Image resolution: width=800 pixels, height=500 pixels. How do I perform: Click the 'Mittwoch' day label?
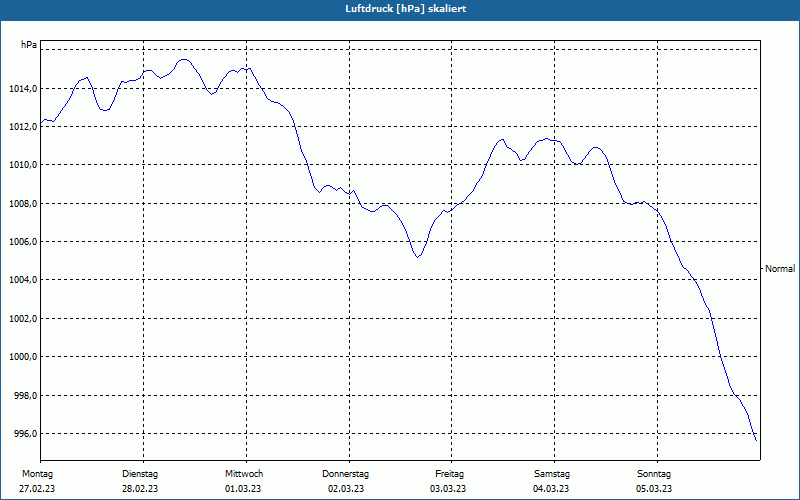(x=244, y=474)
